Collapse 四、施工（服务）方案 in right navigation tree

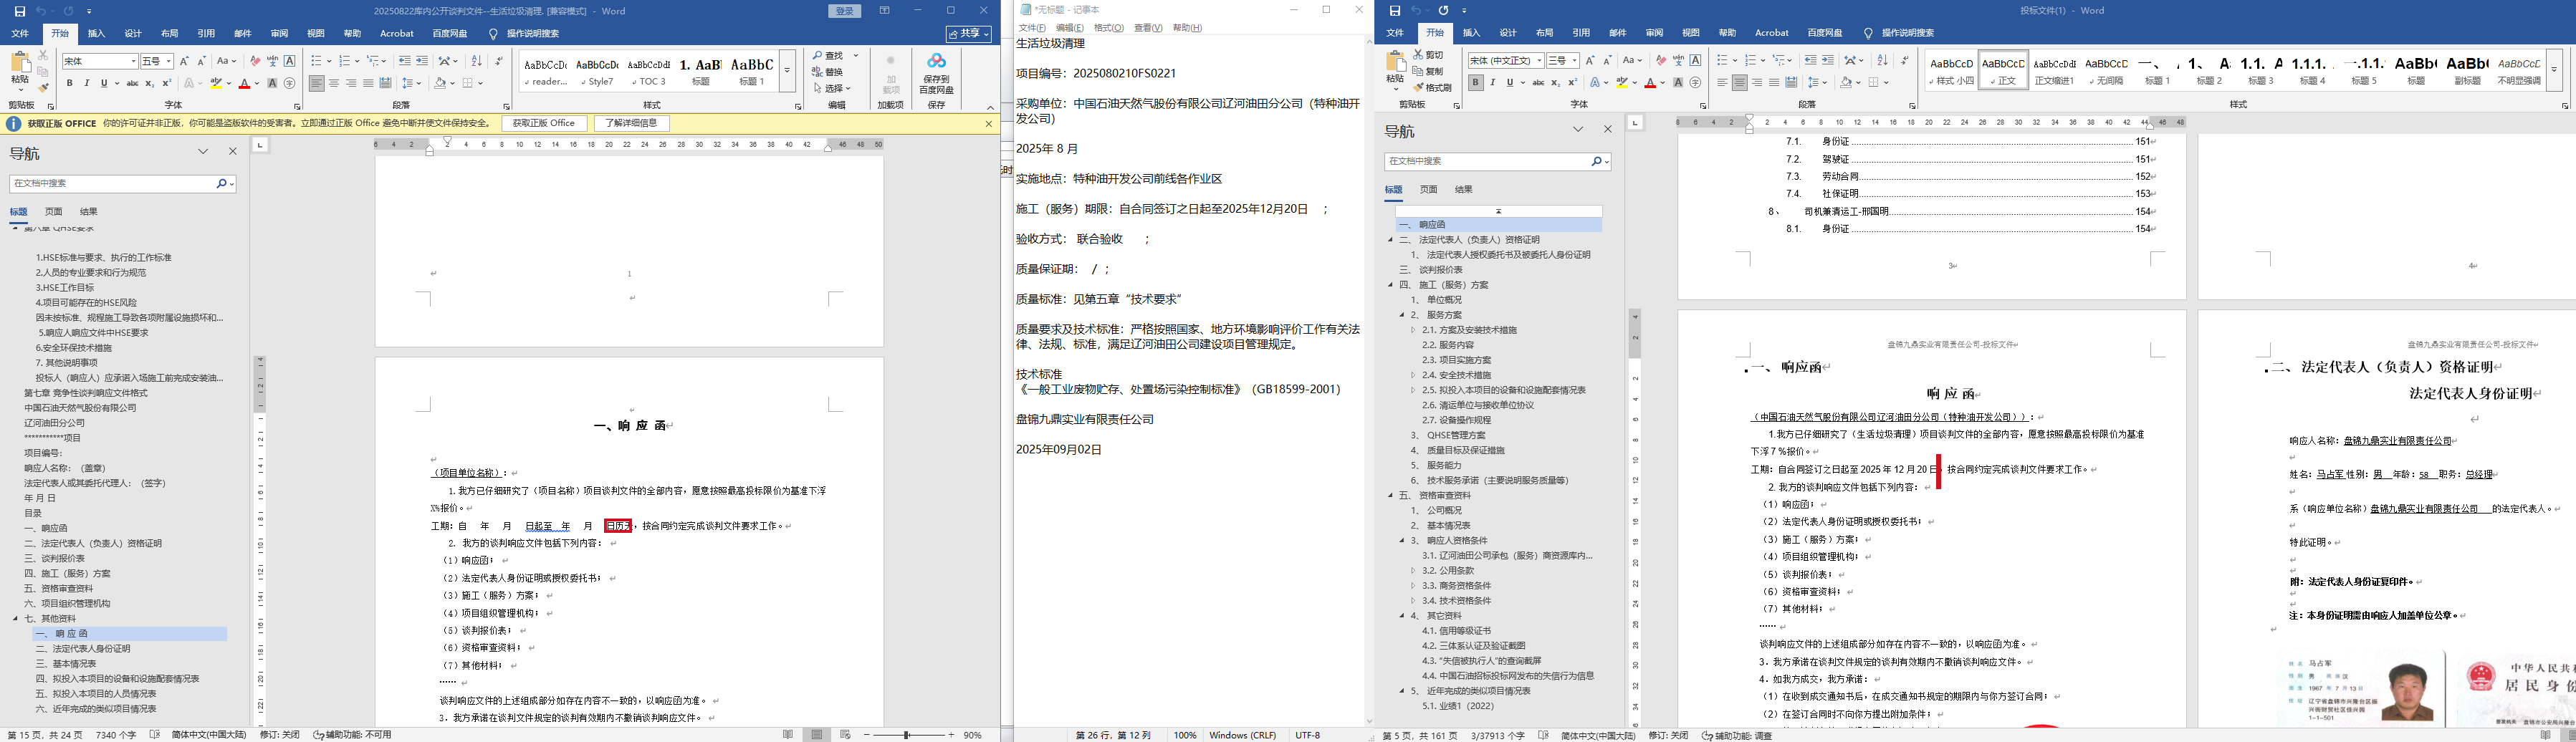click(1391, 285)
